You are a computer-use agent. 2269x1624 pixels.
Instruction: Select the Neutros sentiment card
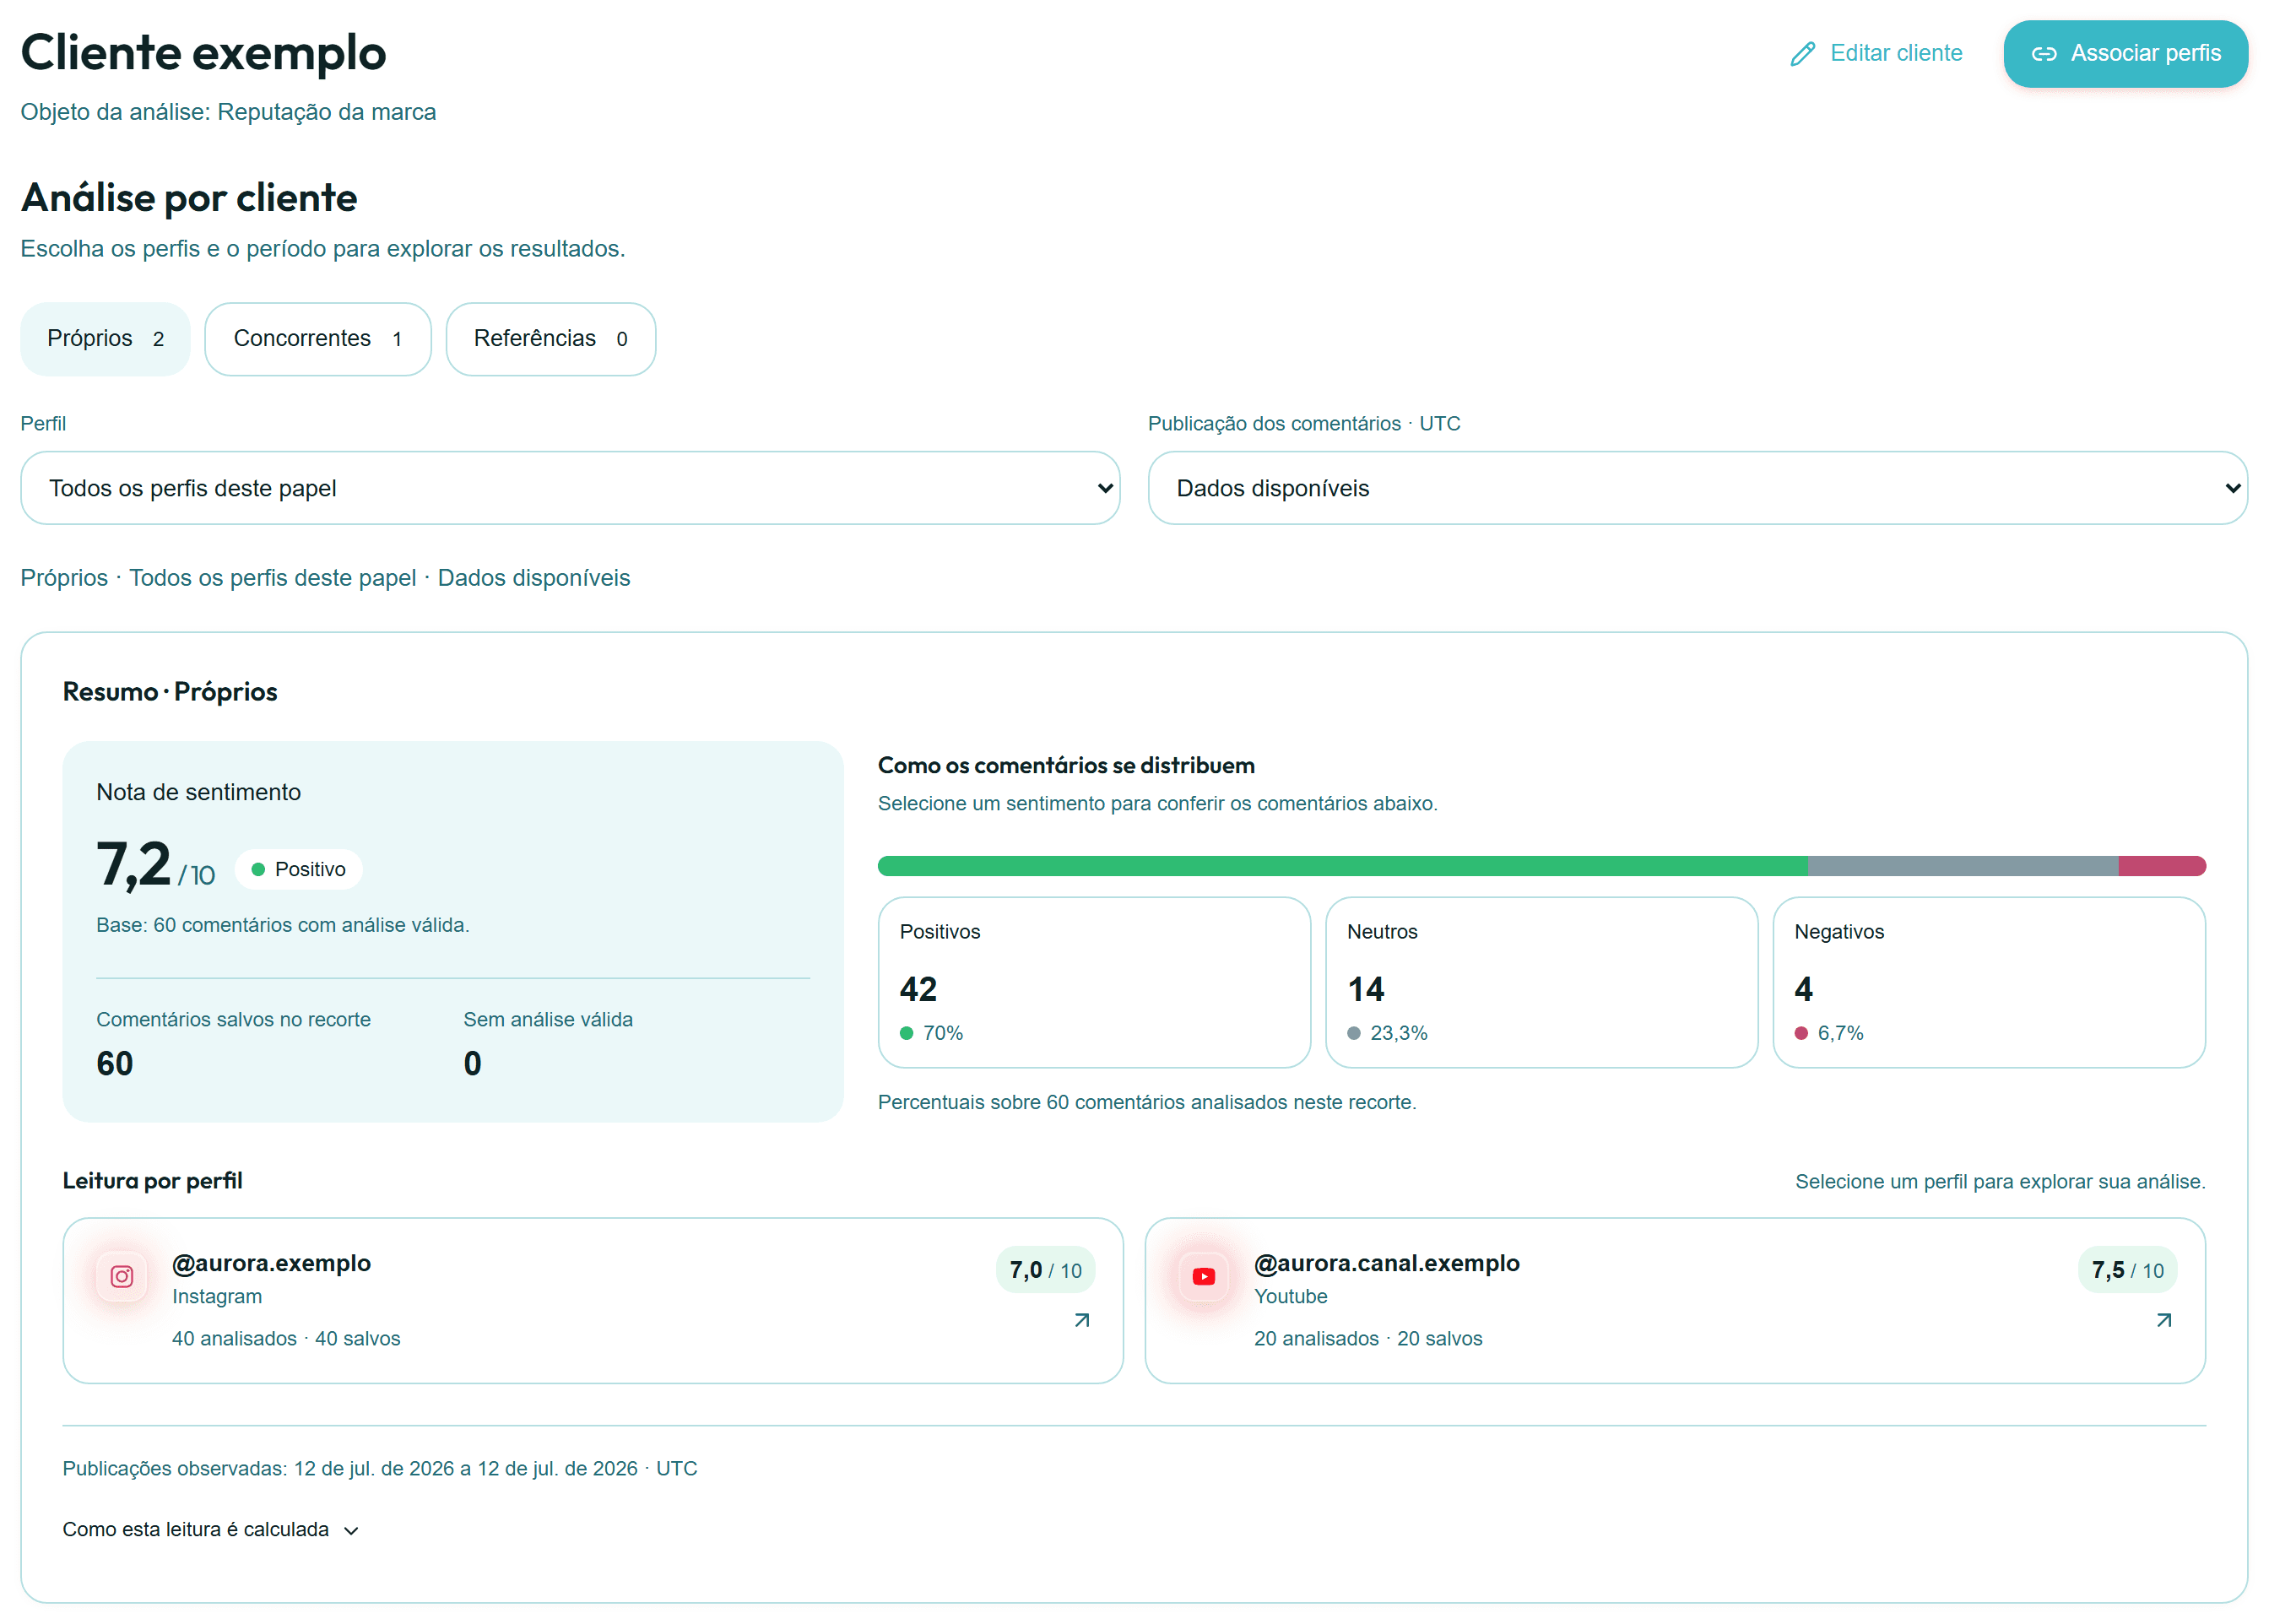(1542, 983)
